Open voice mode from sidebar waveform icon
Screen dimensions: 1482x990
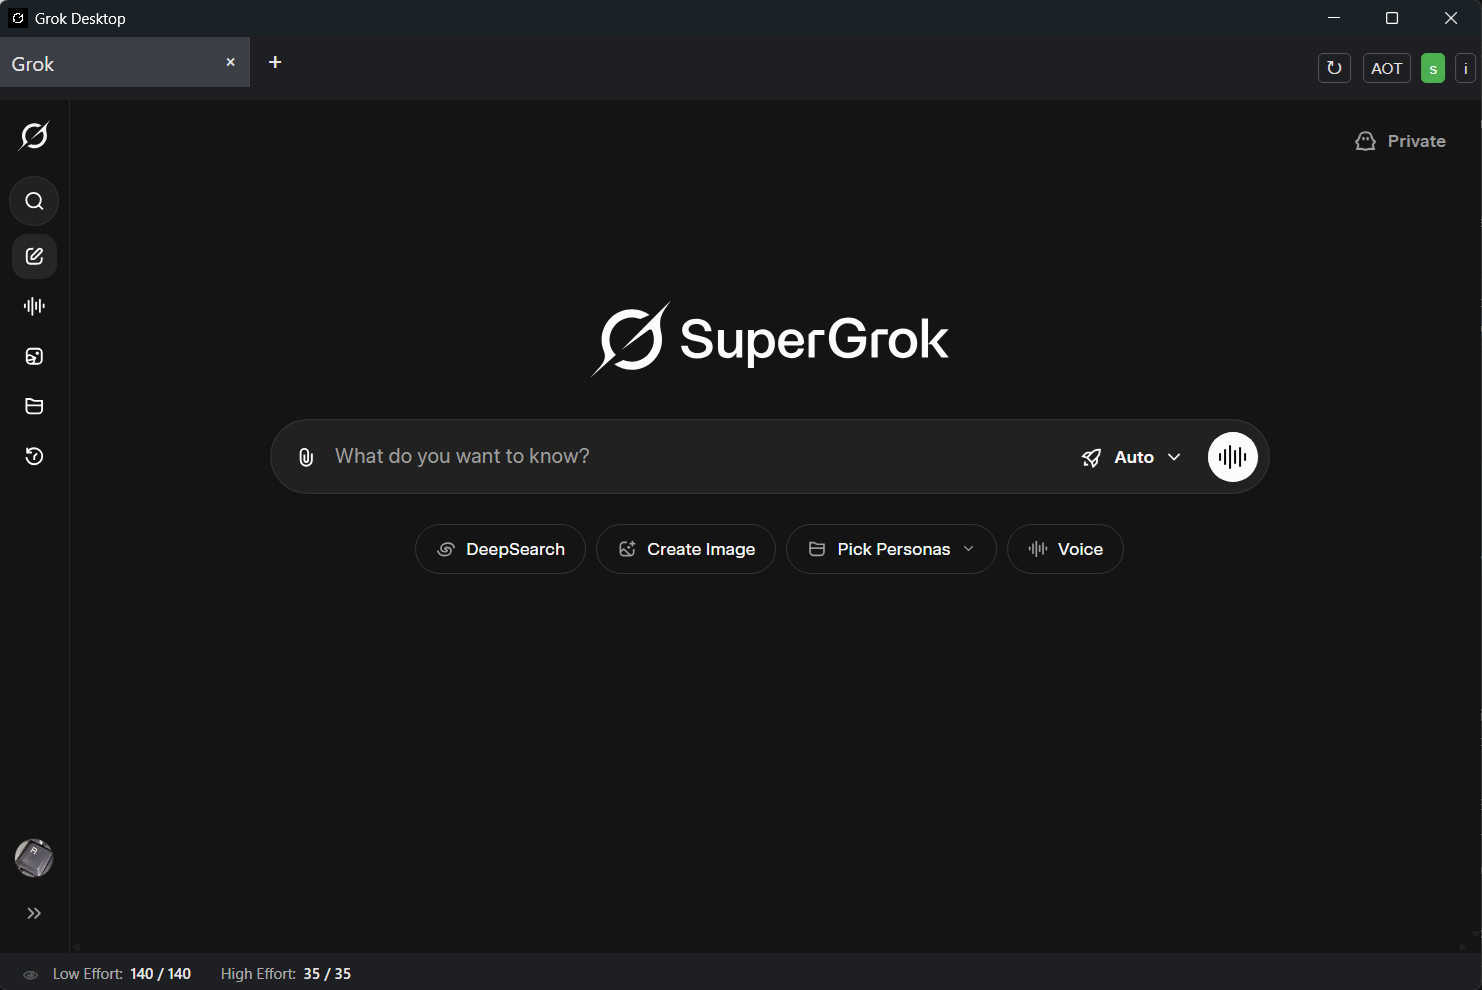coord(34,306)
